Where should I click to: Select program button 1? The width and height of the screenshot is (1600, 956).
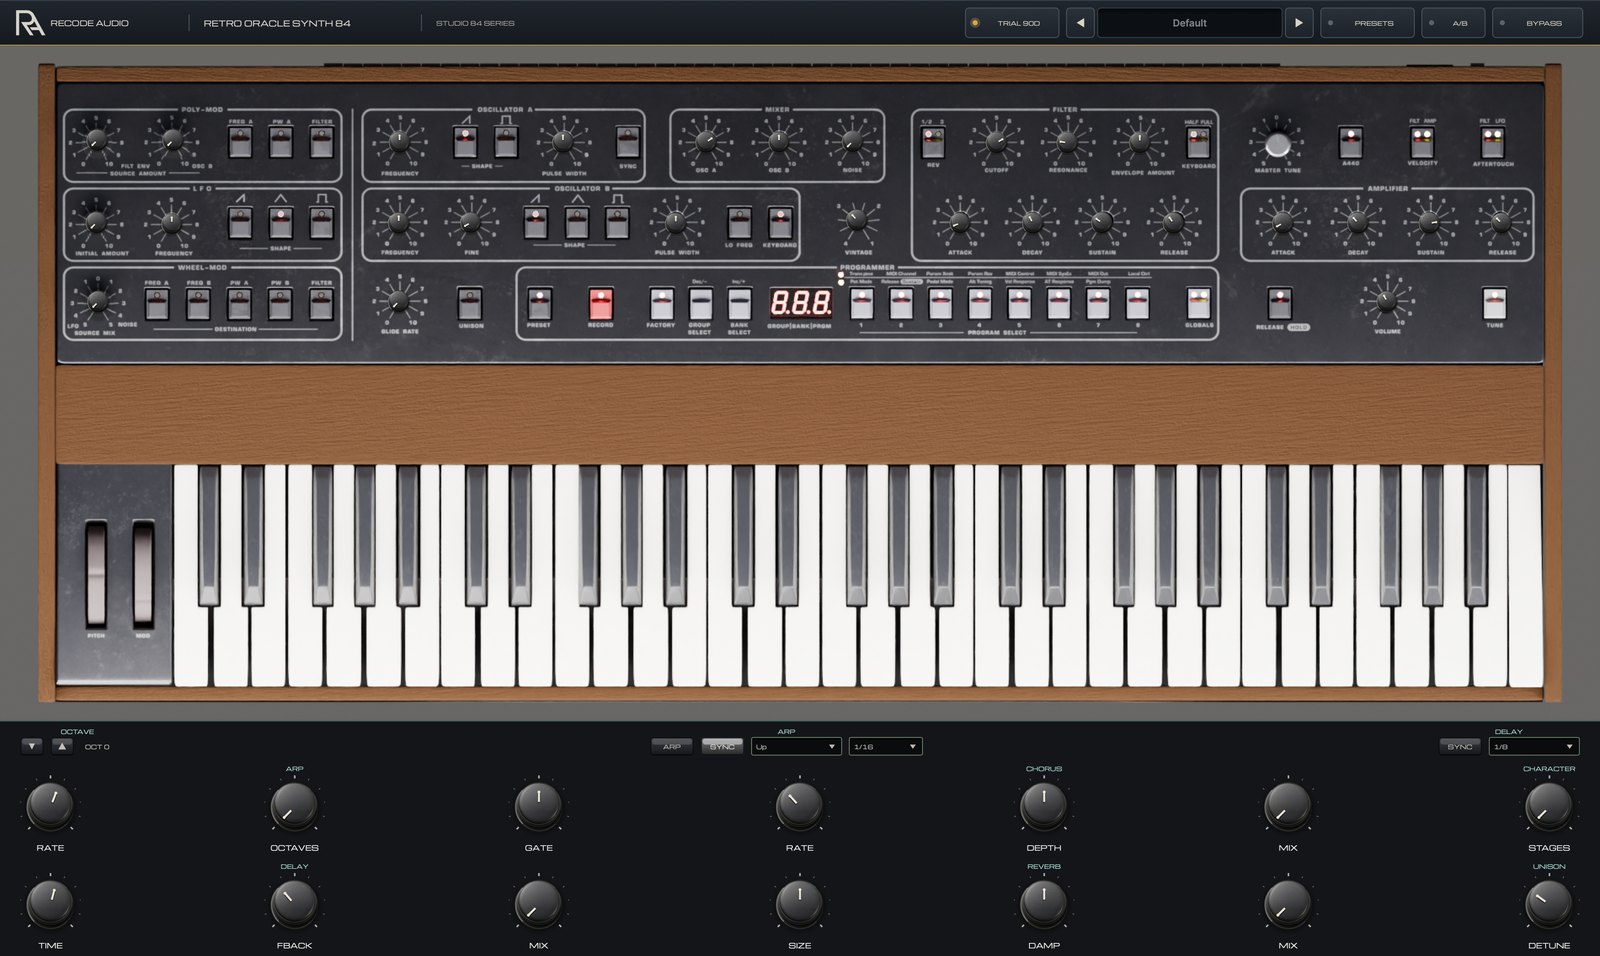tap(861, 304)
